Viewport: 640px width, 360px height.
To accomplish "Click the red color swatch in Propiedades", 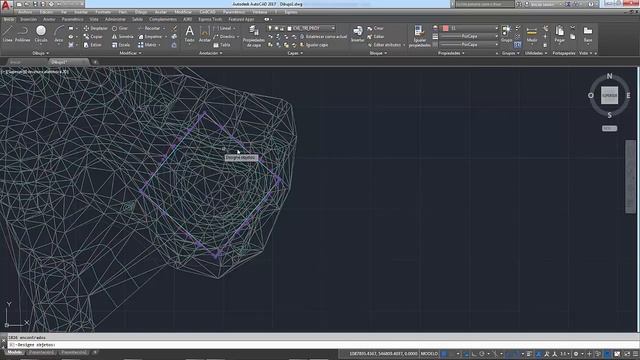I will [x=445, y=28].
